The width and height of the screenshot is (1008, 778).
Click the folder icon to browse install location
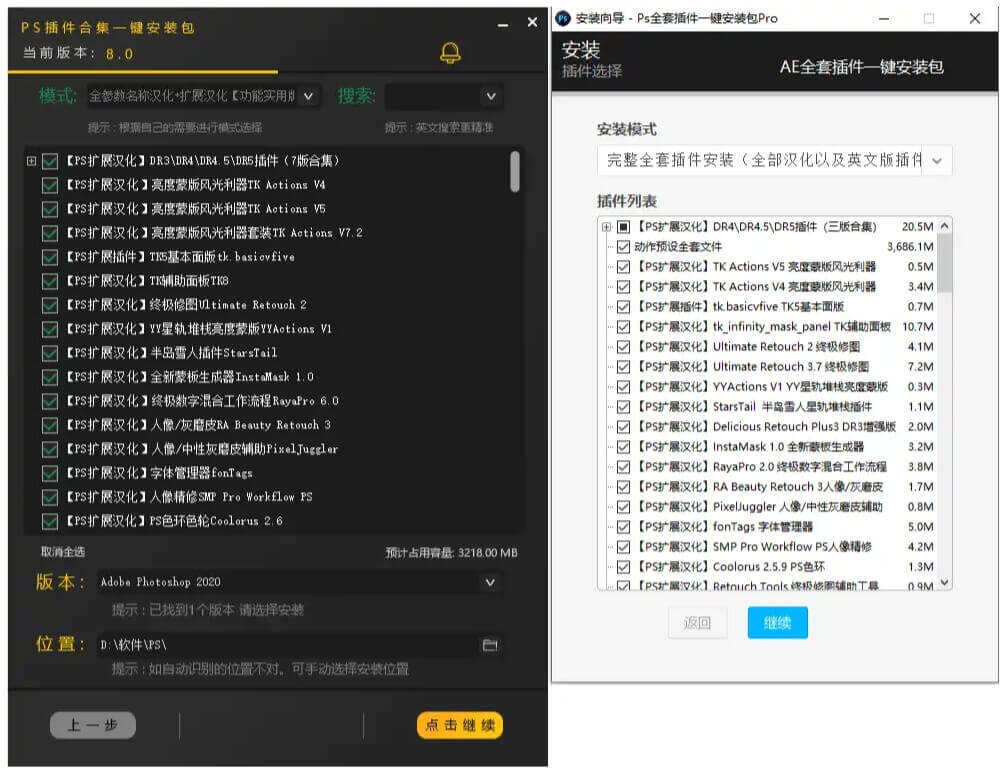point(490,645)
